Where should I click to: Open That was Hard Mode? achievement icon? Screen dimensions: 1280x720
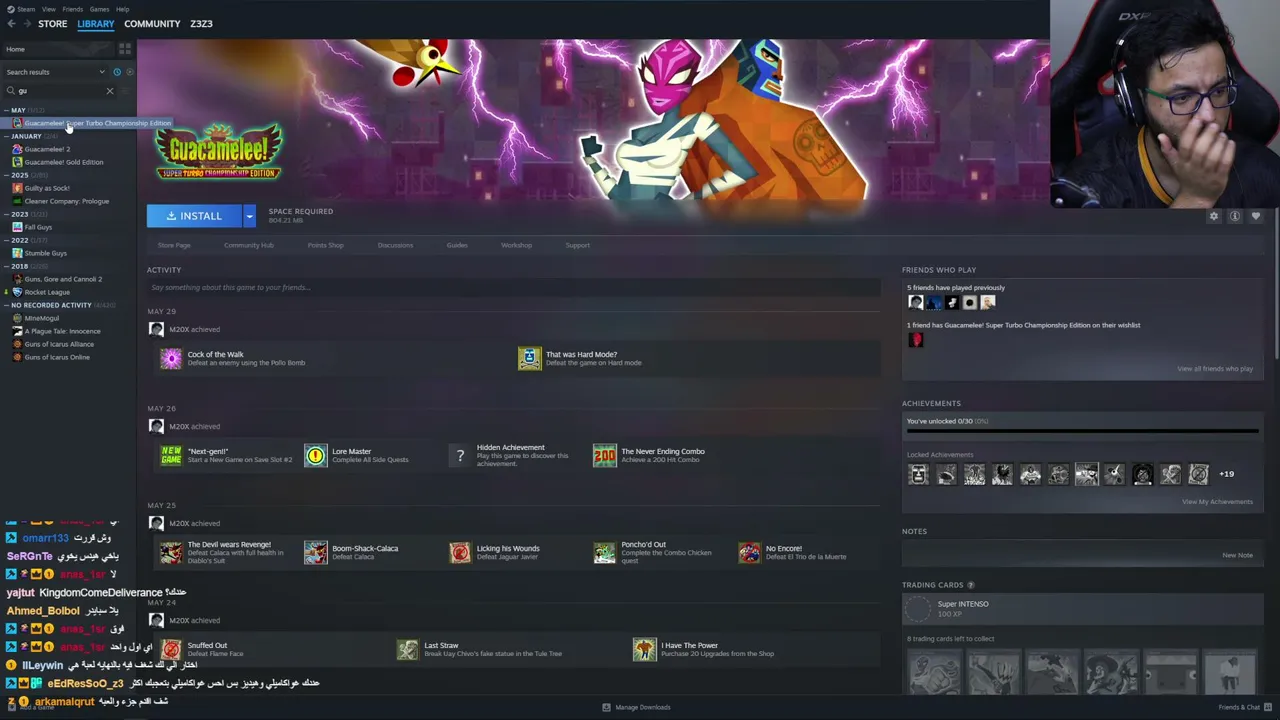[529, 358]
